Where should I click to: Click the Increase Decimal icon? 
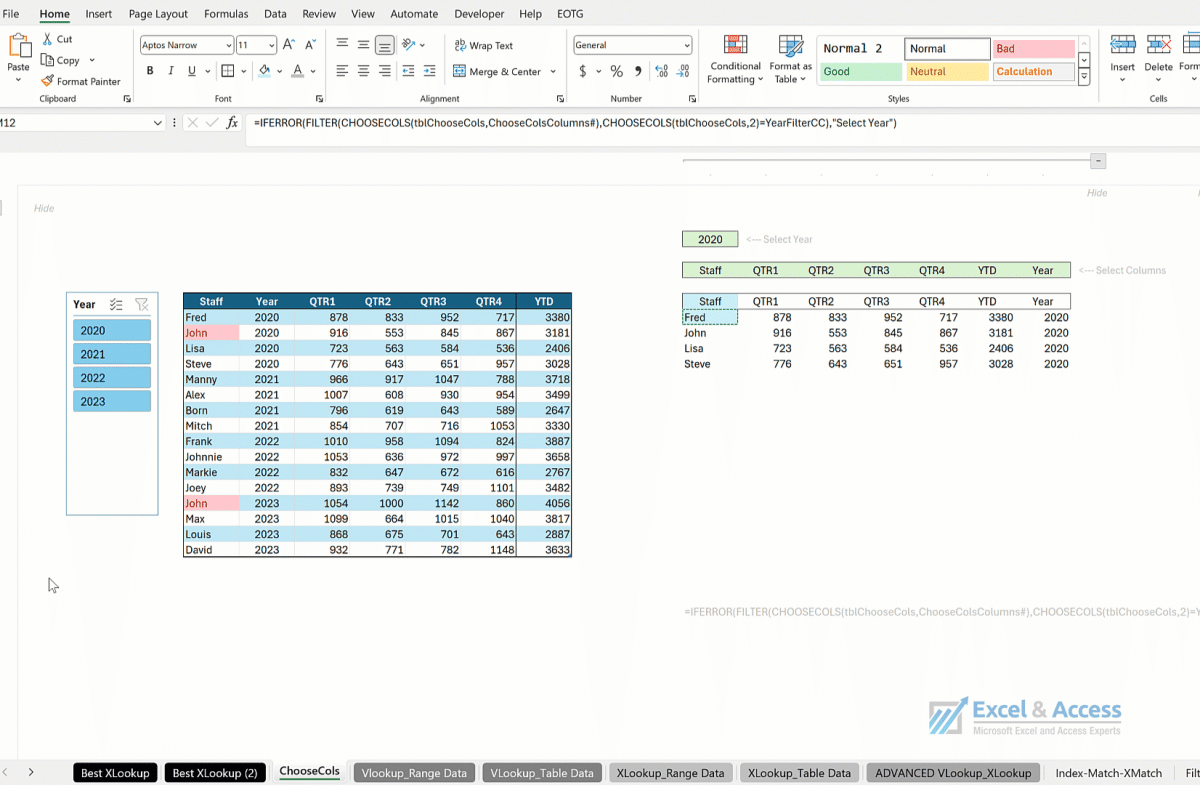coord(660,71)
